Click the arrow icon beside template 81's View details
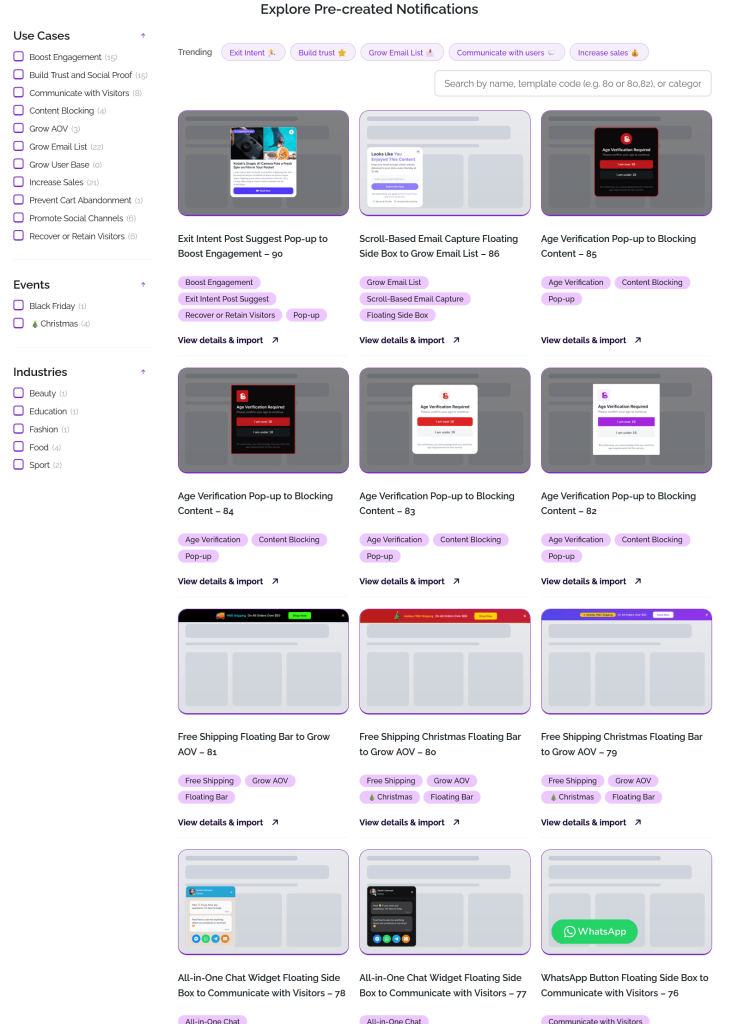 pos(275,822)
